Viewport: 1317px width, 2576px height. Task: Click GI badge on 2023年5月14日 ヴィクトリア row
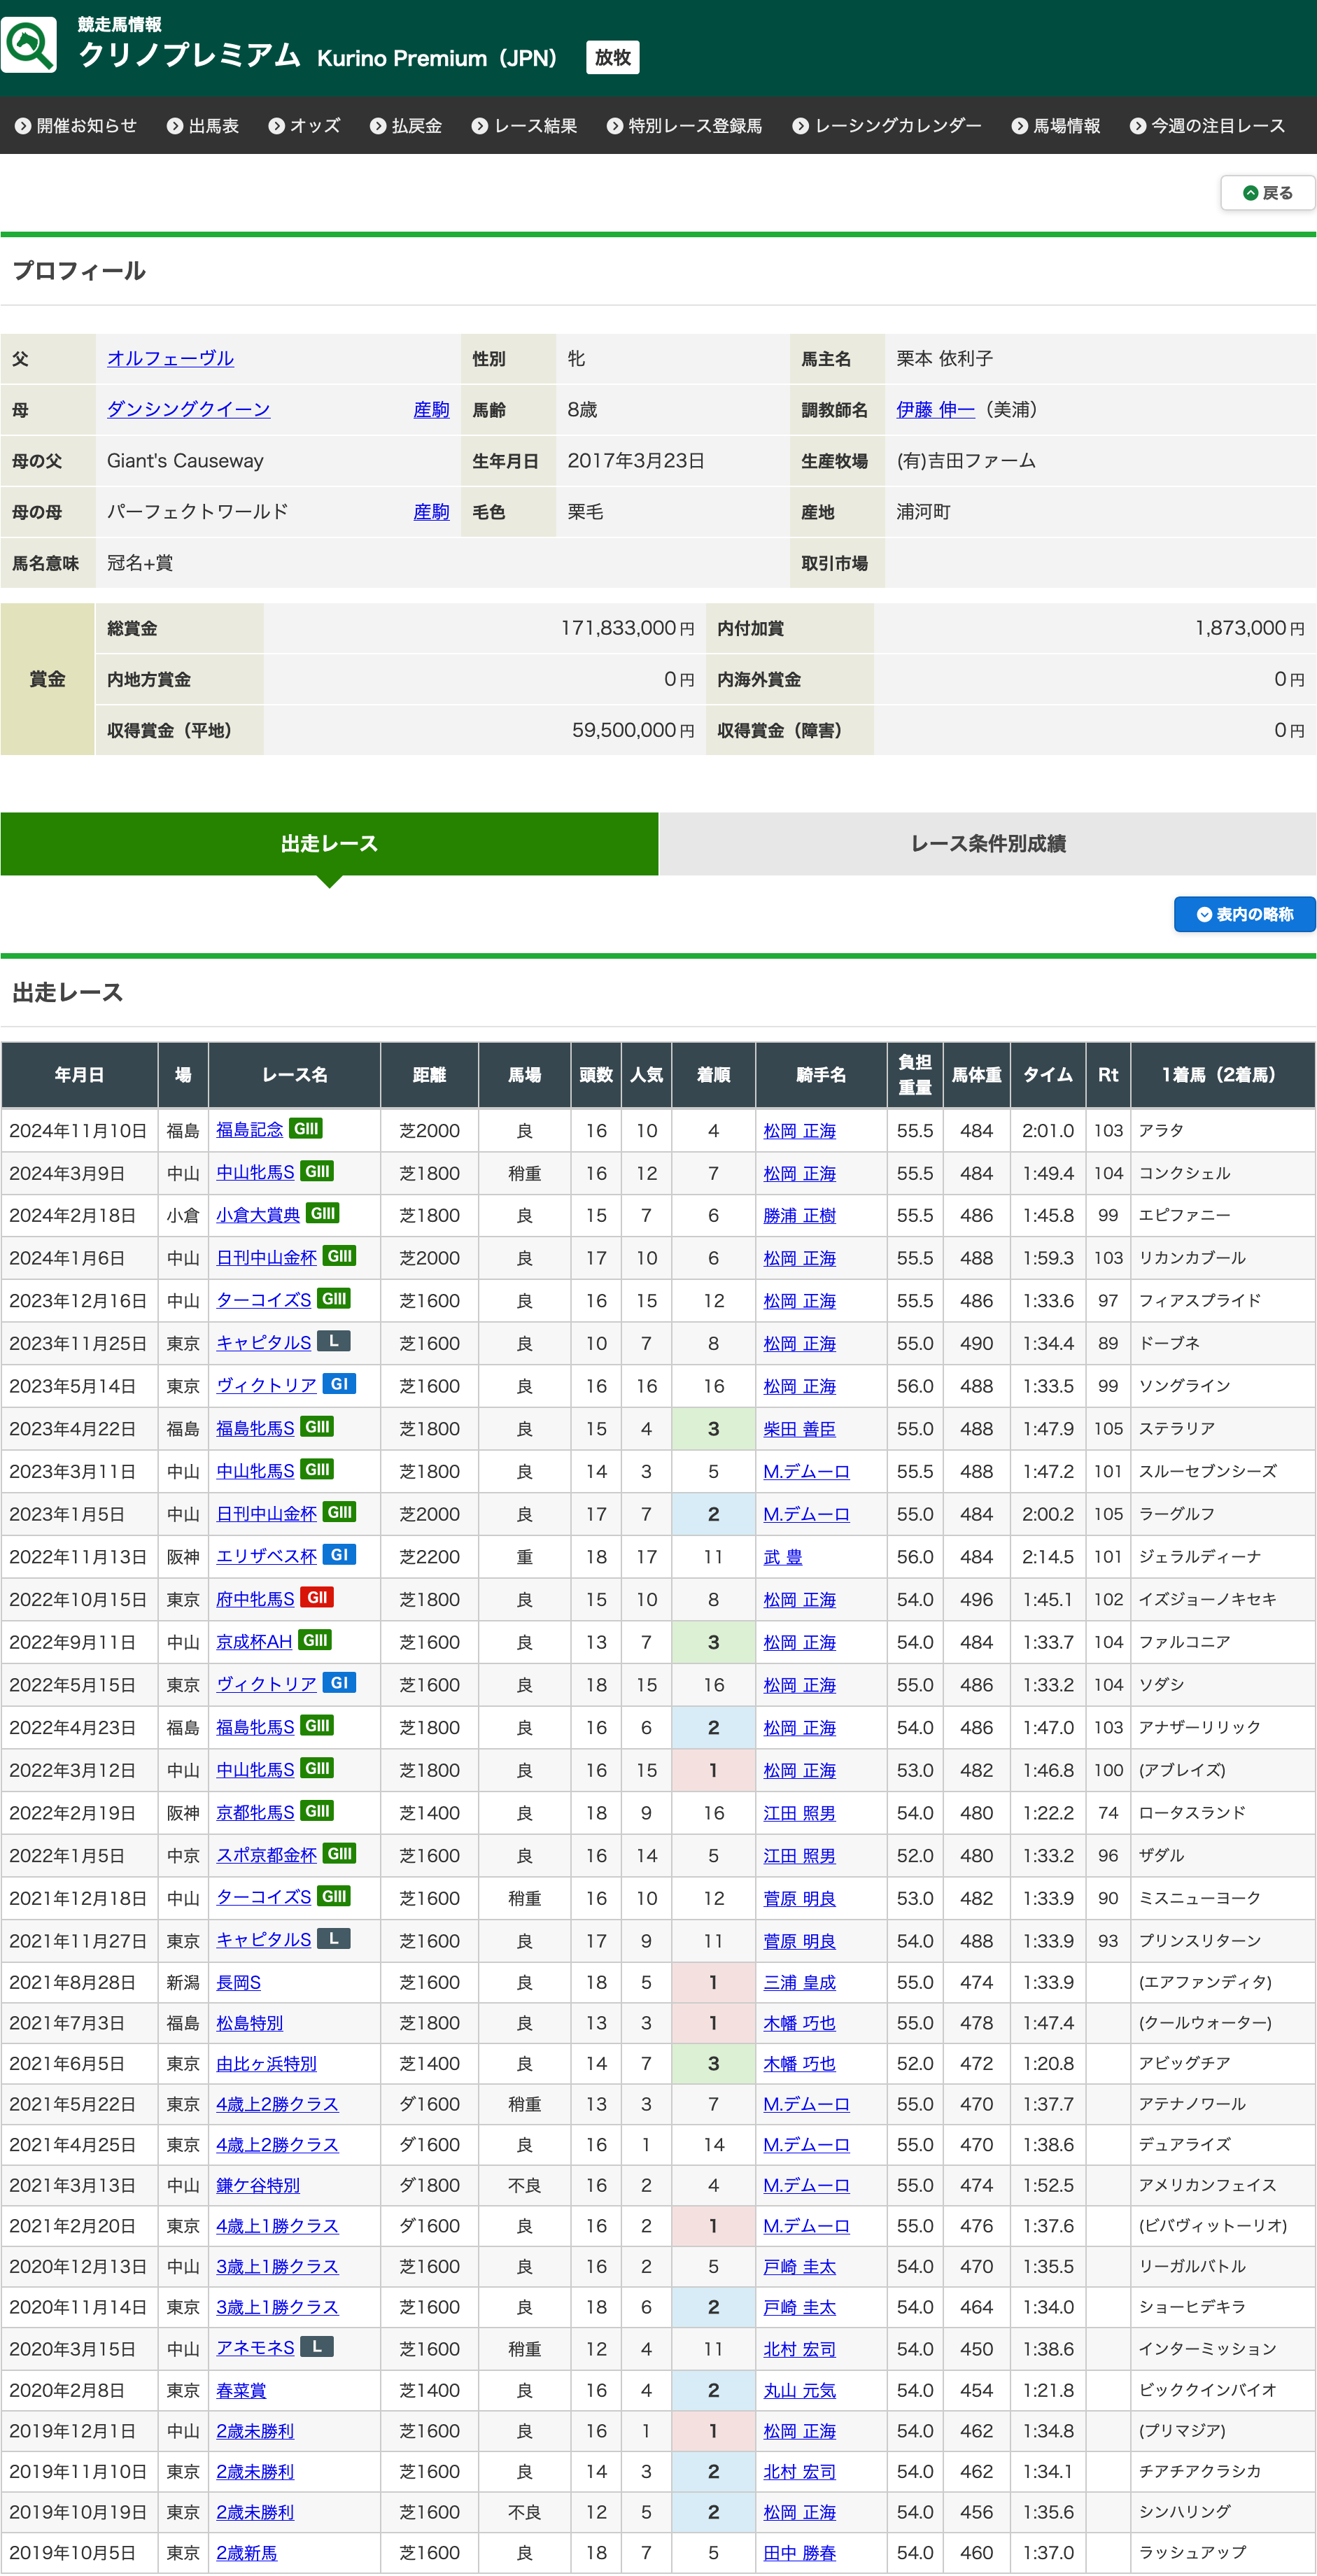[x=339, y=1385]
